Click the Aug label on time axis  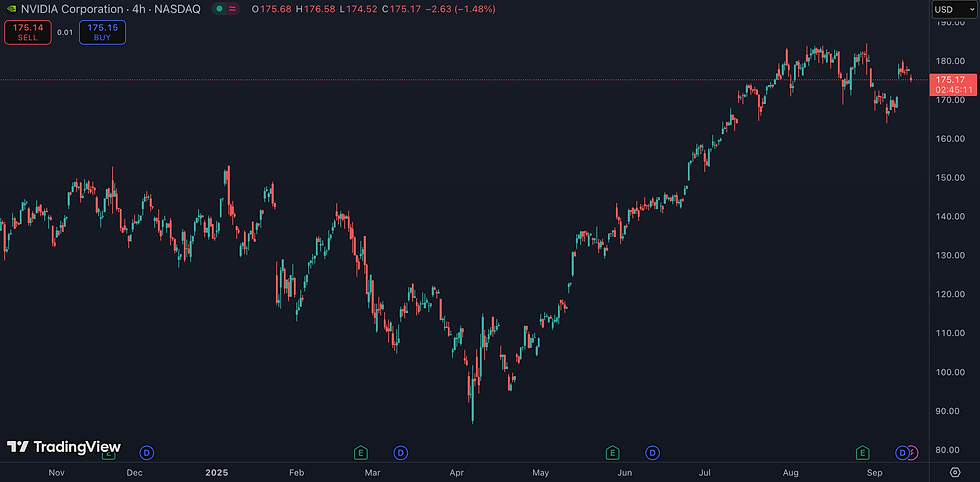pos(791,473)
